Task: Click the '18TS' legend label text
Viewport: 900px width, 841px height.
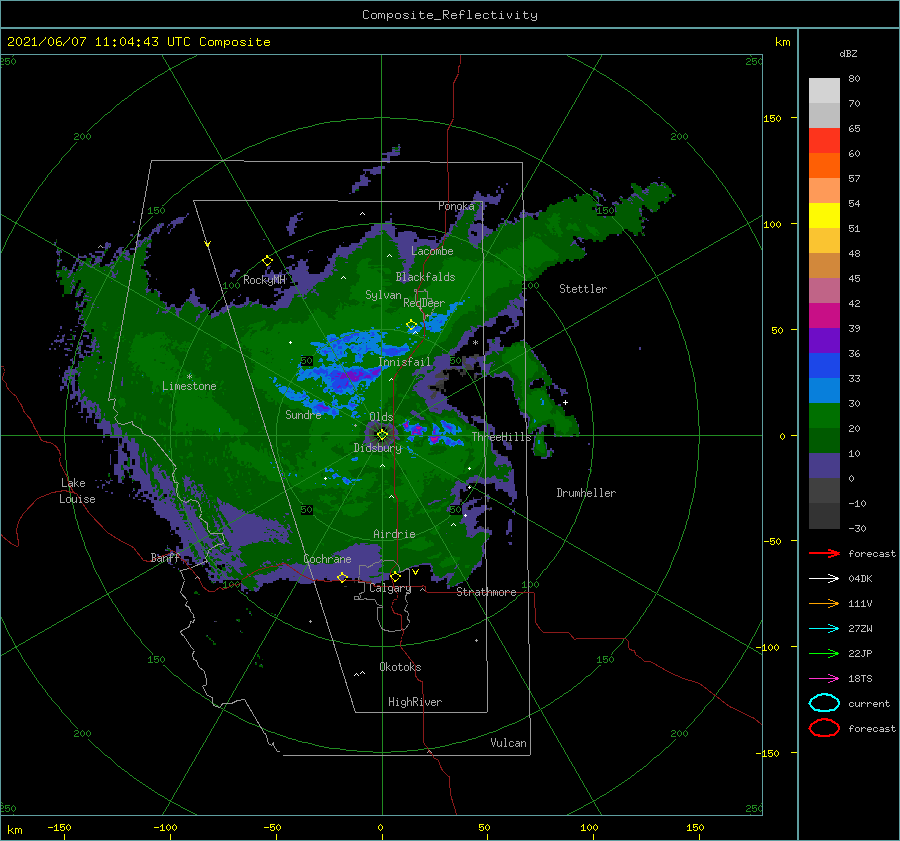Action: tap(860, 679)
